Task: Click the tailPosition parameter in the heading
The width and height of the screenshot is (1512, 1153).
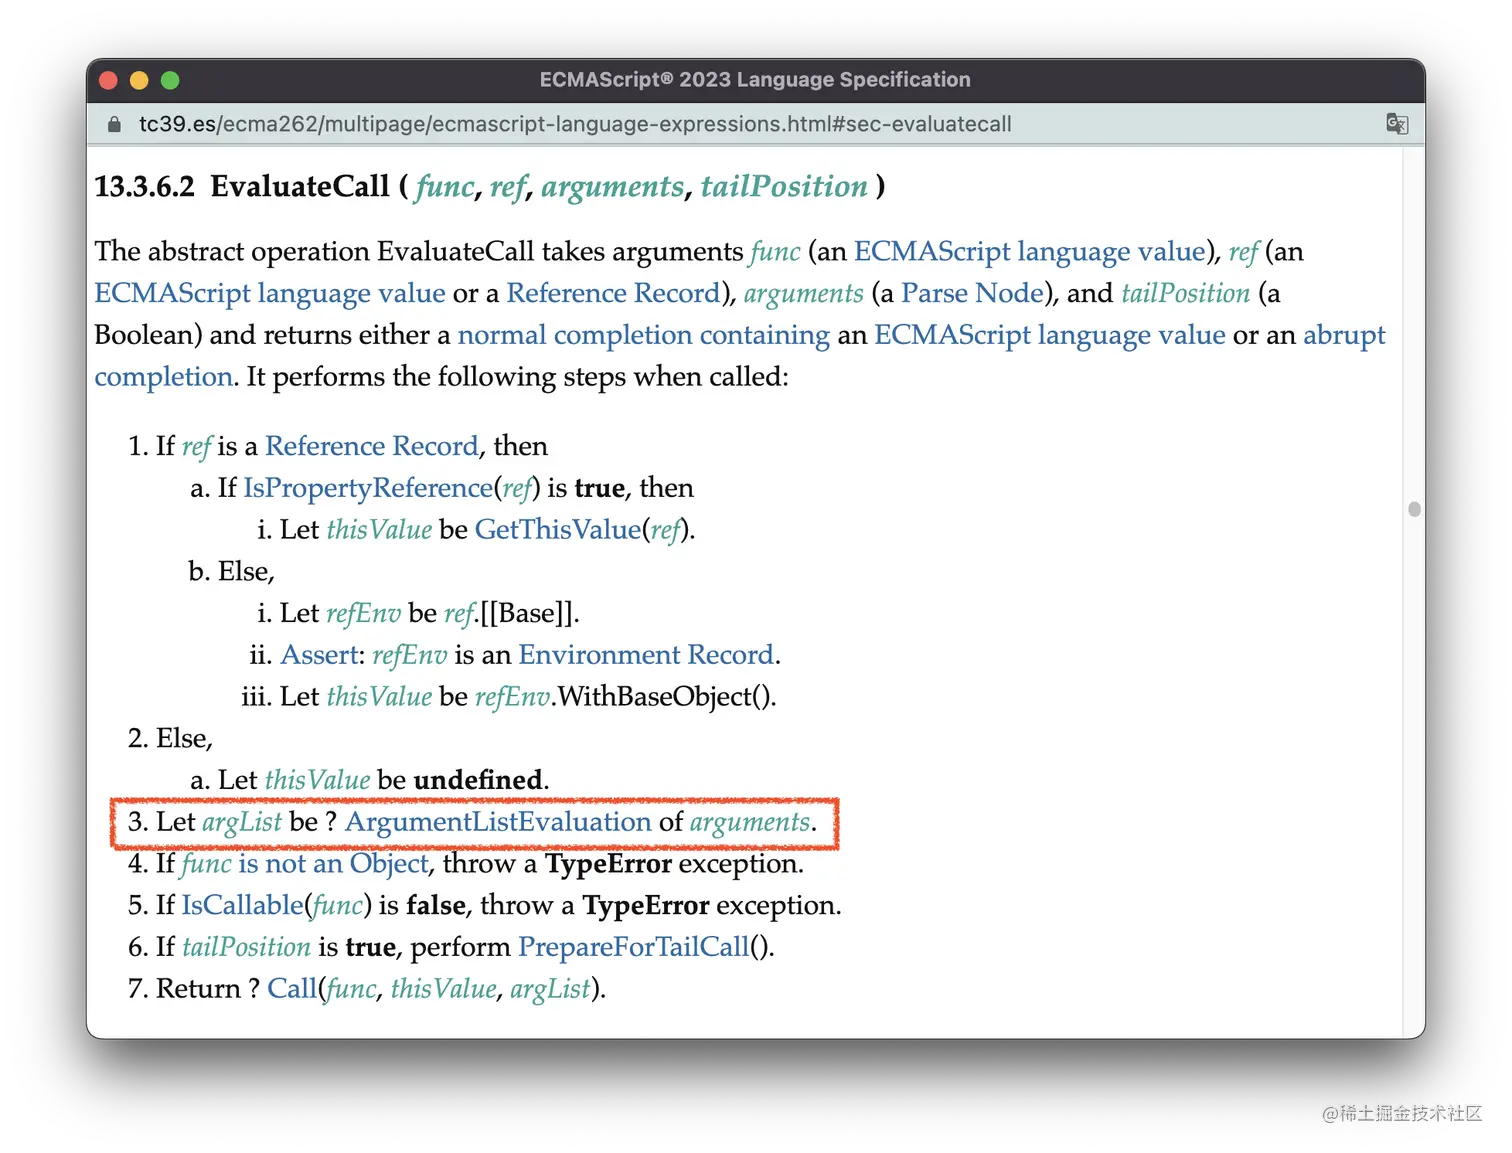Action: [x=784, y=187]
